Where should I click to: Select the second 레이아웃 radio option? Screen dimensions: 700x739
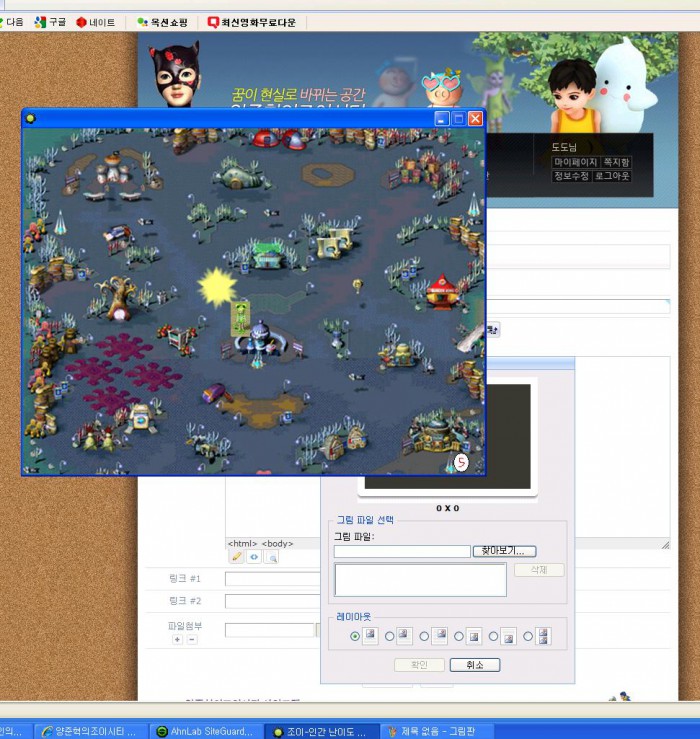coord(390,636)
